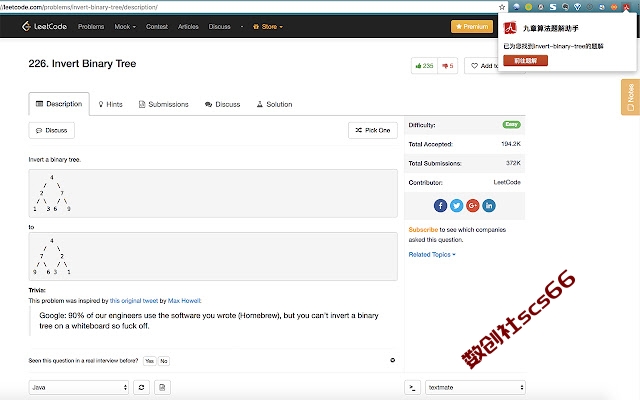Screen dimensions: 640x400
Task: Expand the Mock menu
Action: pos(125,27)
